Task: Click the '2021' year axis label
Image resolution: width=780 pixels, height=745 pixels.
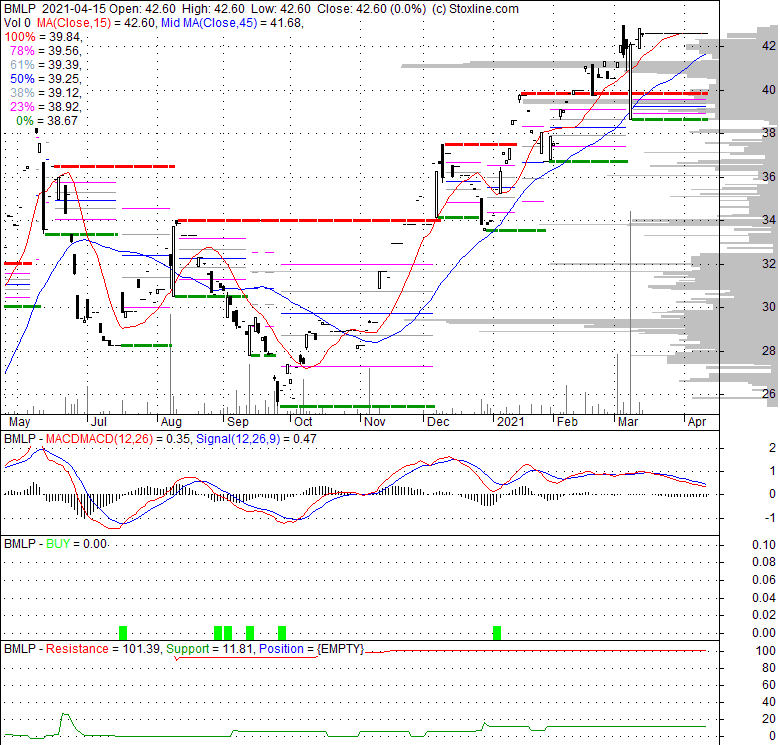Action: pos(511,422)
